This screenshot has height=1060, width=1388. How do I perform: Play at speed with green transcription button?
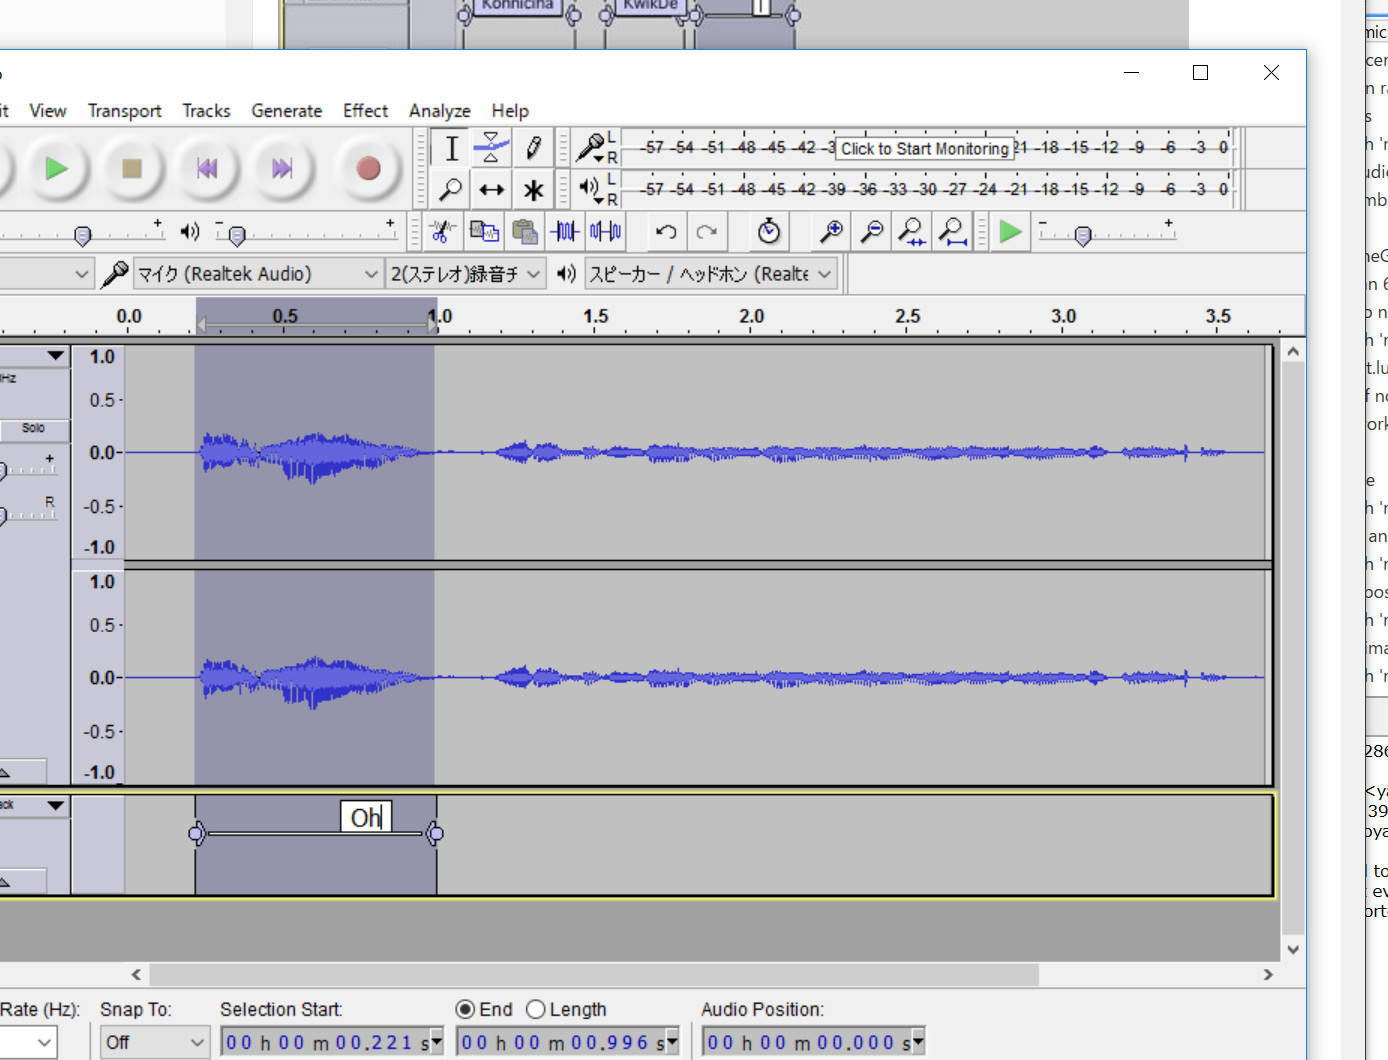pyautogui.click(x=1011, y=232)
